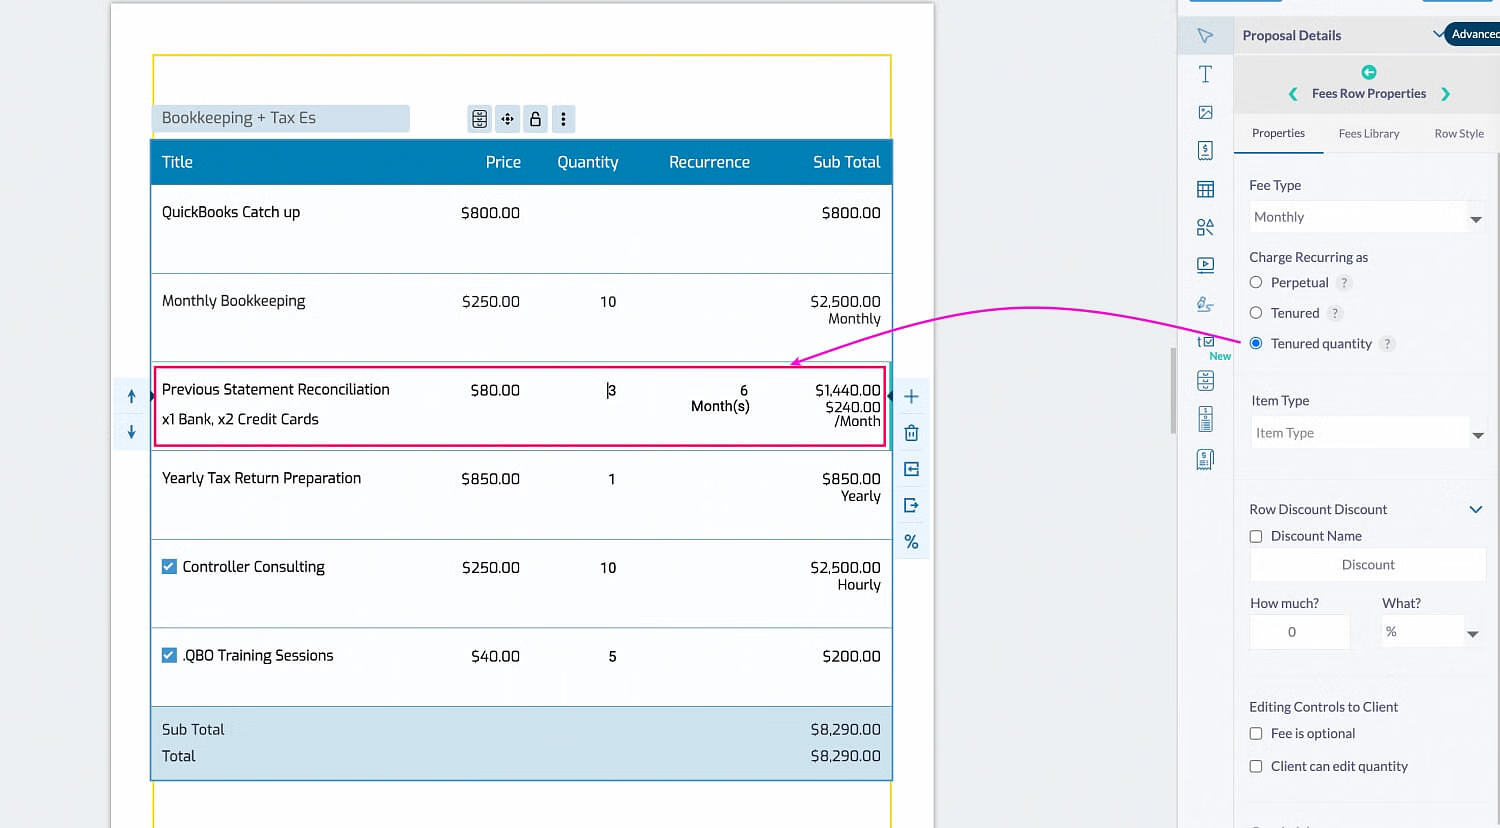
Task: Open the three-dot table options menu
Action: (x=563, y=119)
